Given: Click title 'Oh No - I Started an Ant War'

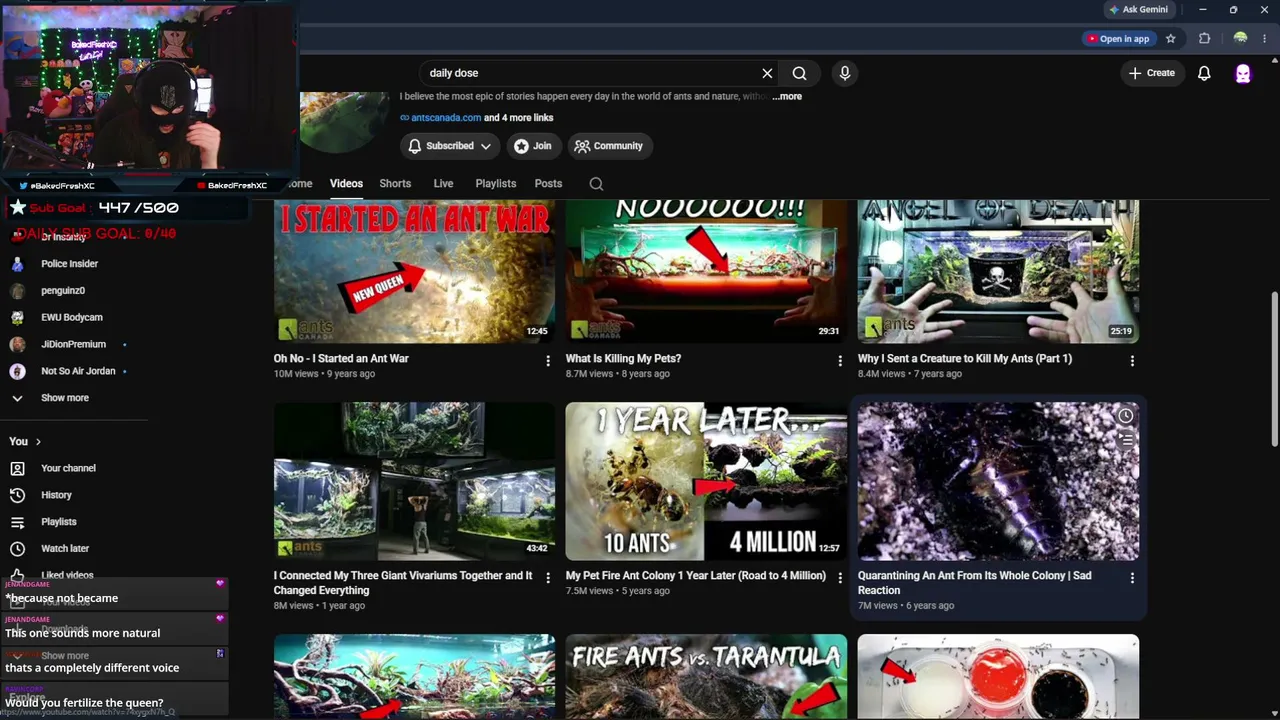Looking at the screenshot, I should pos(341,359).
